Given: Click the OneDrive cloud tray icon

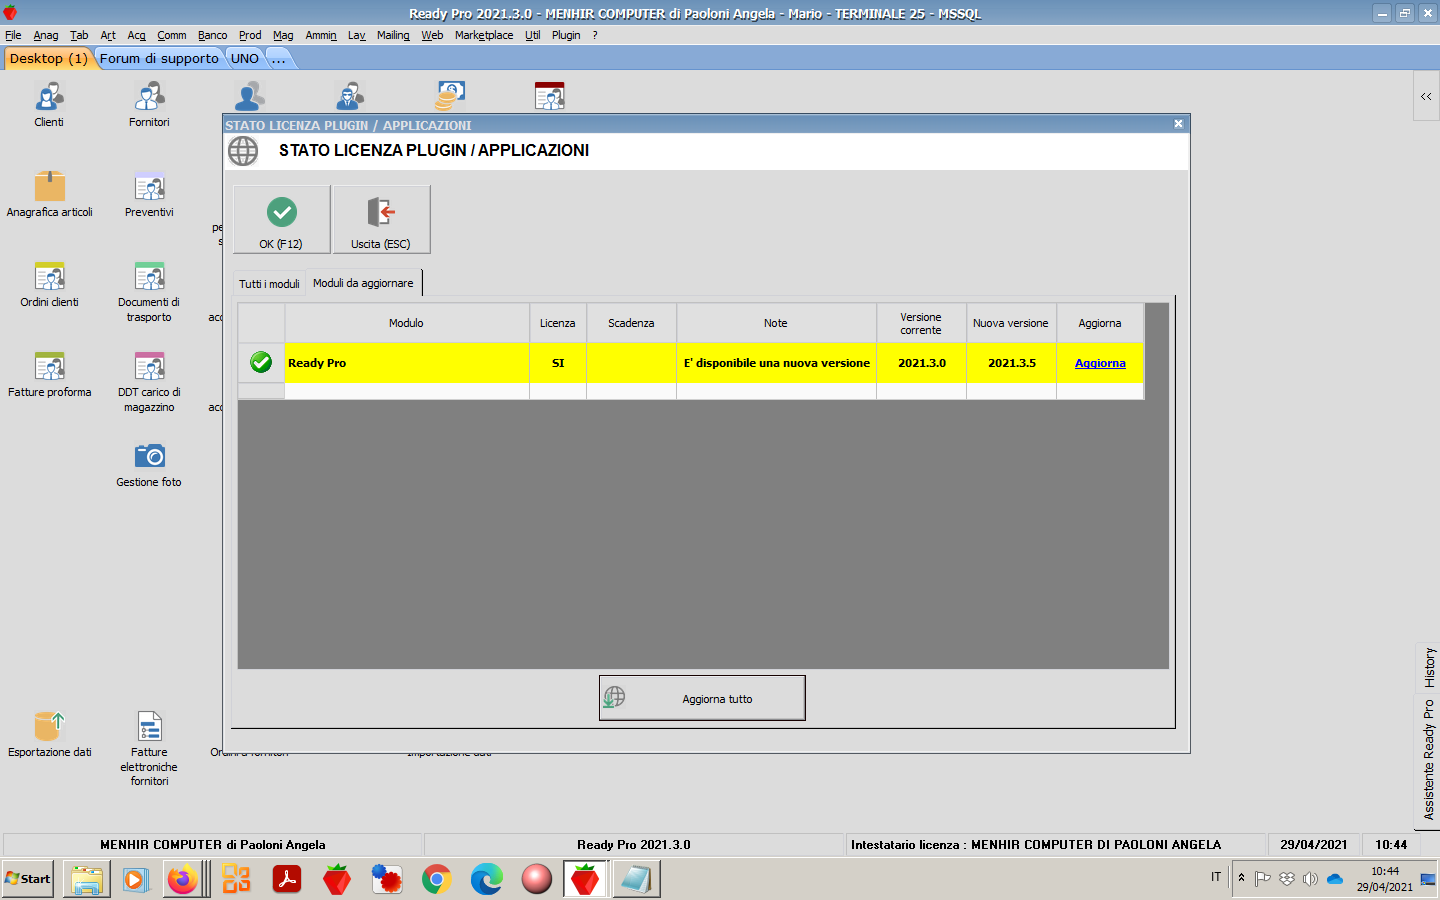Looking at the screenshot, I should tap(1334, 879).
